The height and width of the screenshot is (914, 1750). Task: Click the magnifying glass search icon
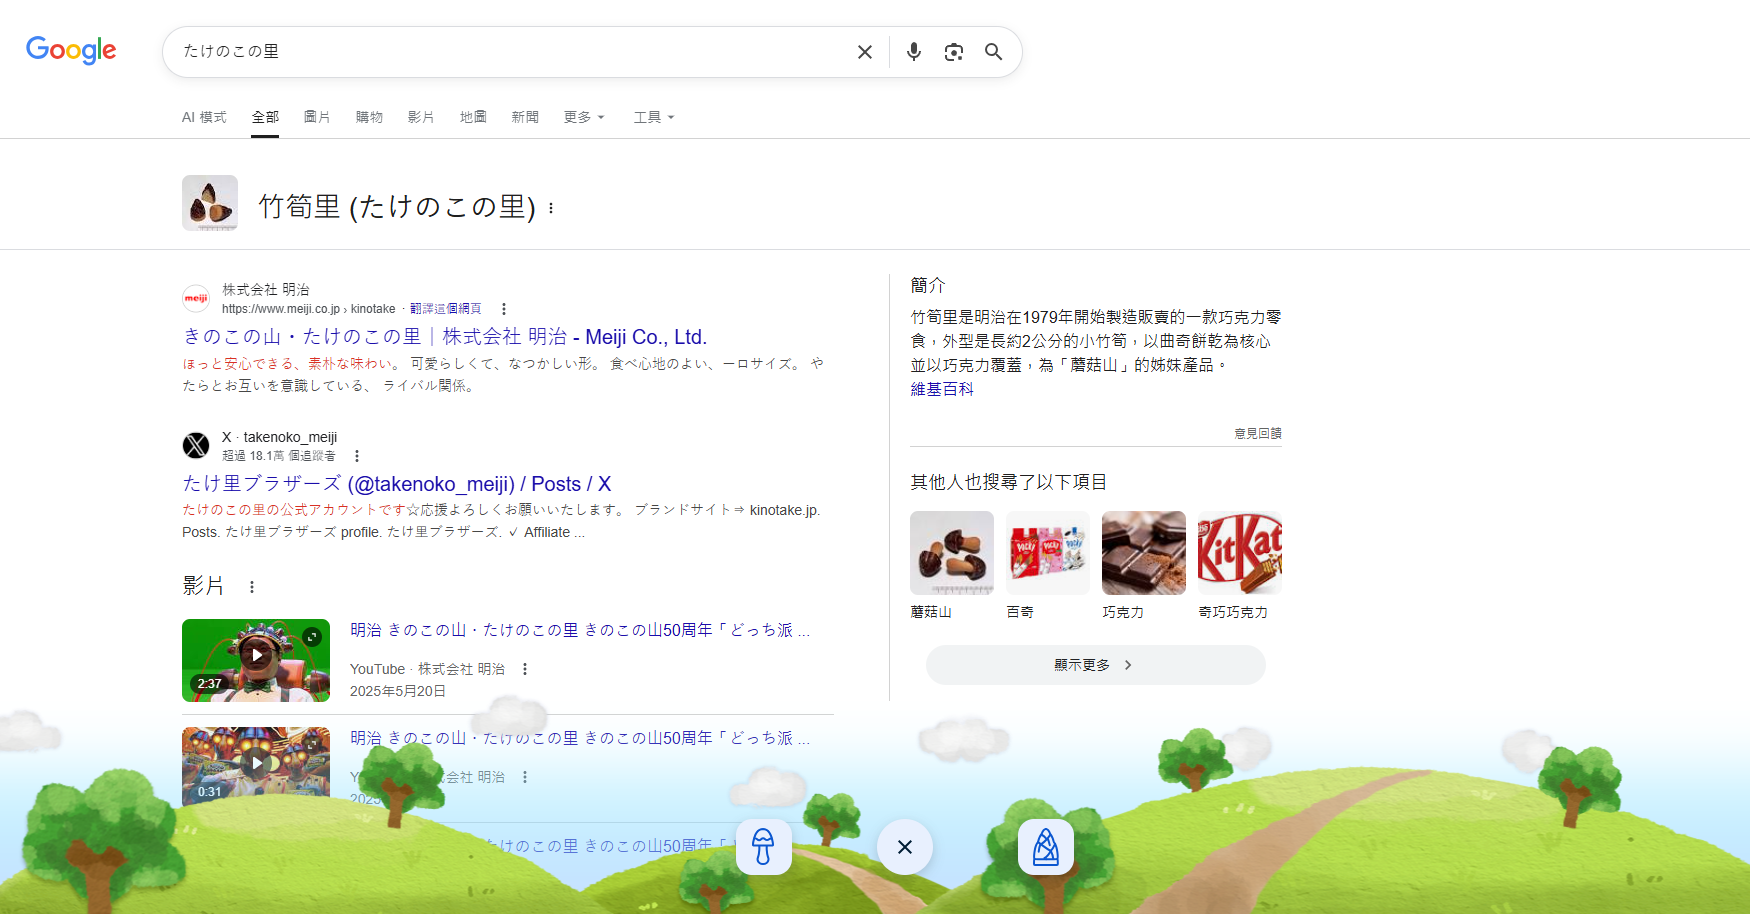pos(993,51)
